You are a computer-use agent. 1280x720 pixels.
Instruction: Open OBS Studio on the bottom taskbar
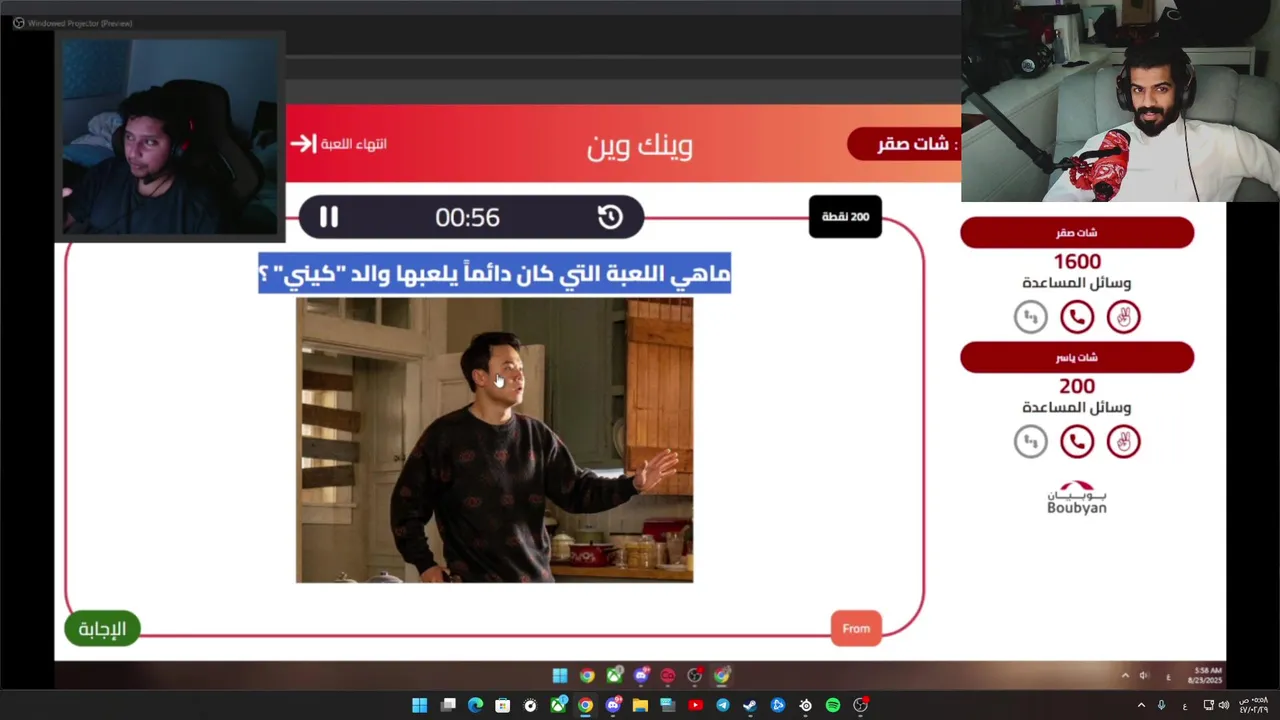(860, 705)
